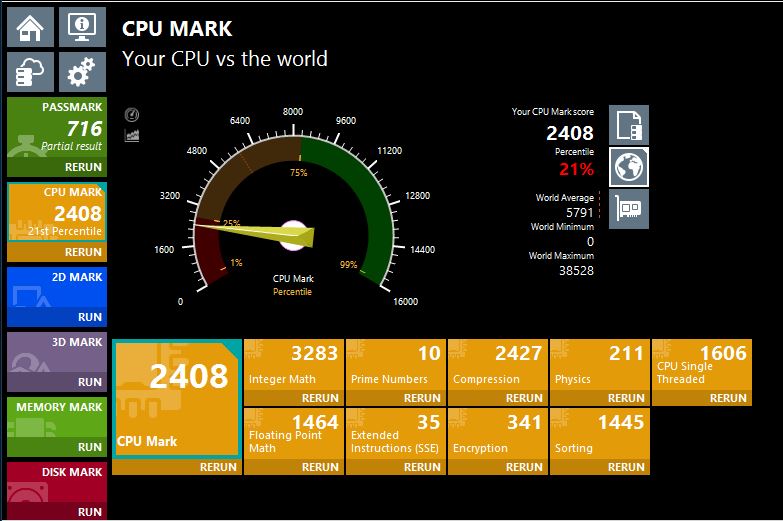Viewport: 783px width, 521px height.
Task: Click the hardware card comparison icon
Action: (x=629, y=208)
